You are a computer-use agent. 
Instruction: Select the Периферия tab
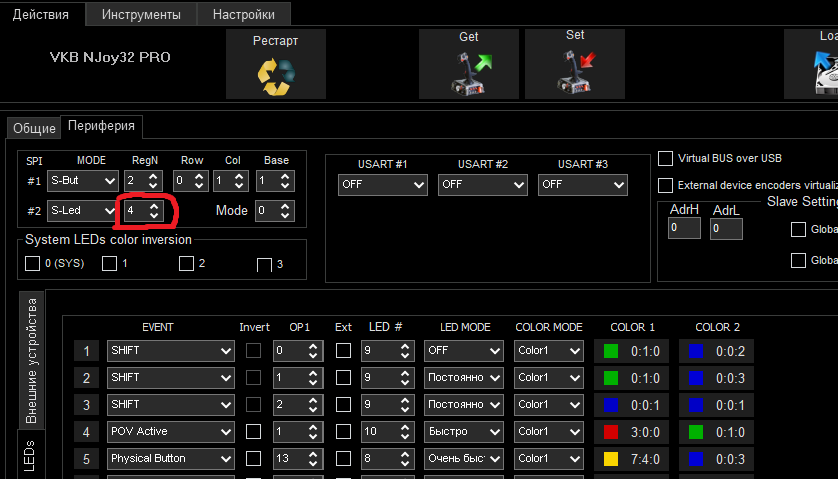pyautogui.click(x=101, y=126)
